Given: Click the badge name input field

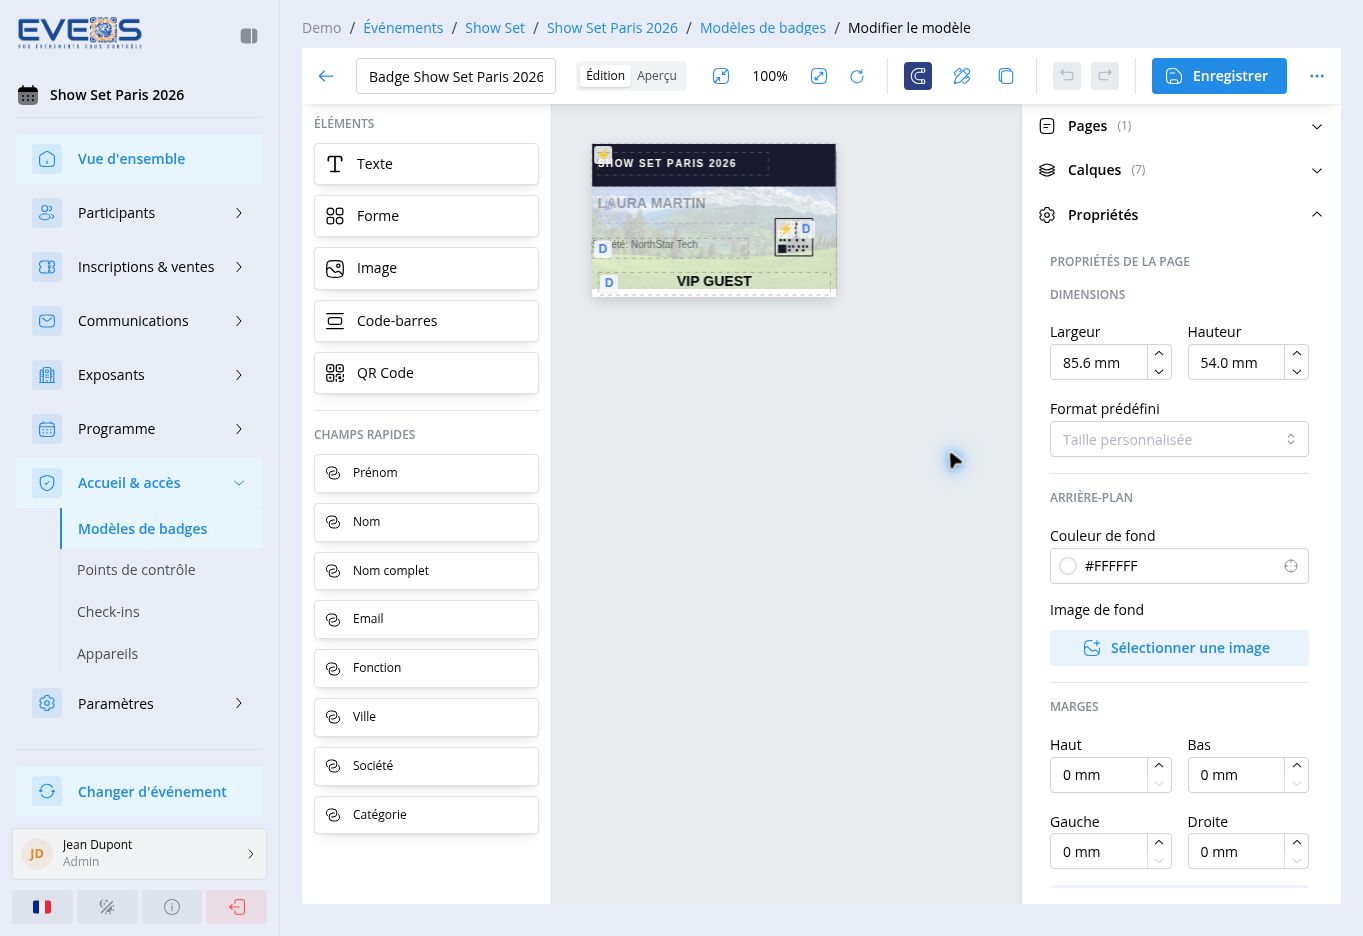Looking at the screenshot, I should [x=456, y=77].
